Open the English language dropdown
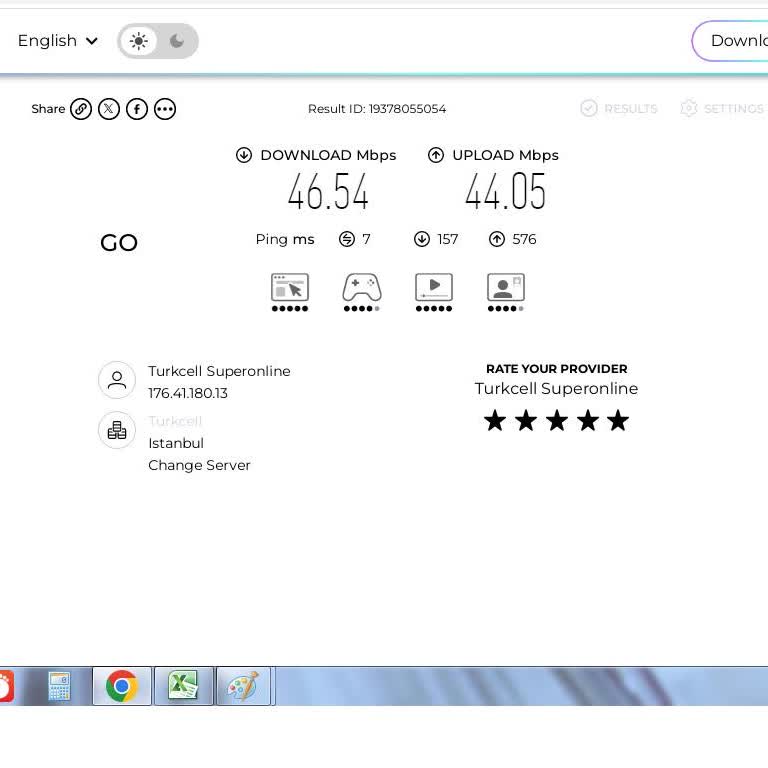 (58, 41)
